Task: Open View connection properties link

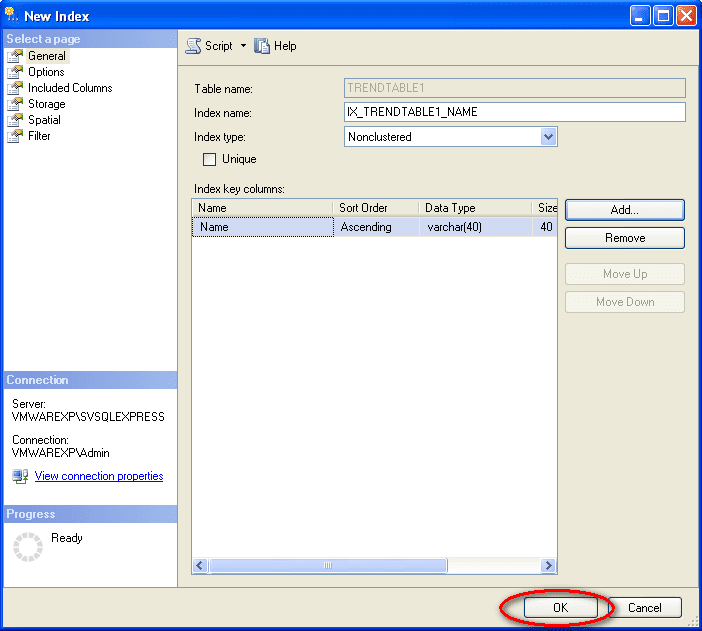Action: tap(98, 476)
